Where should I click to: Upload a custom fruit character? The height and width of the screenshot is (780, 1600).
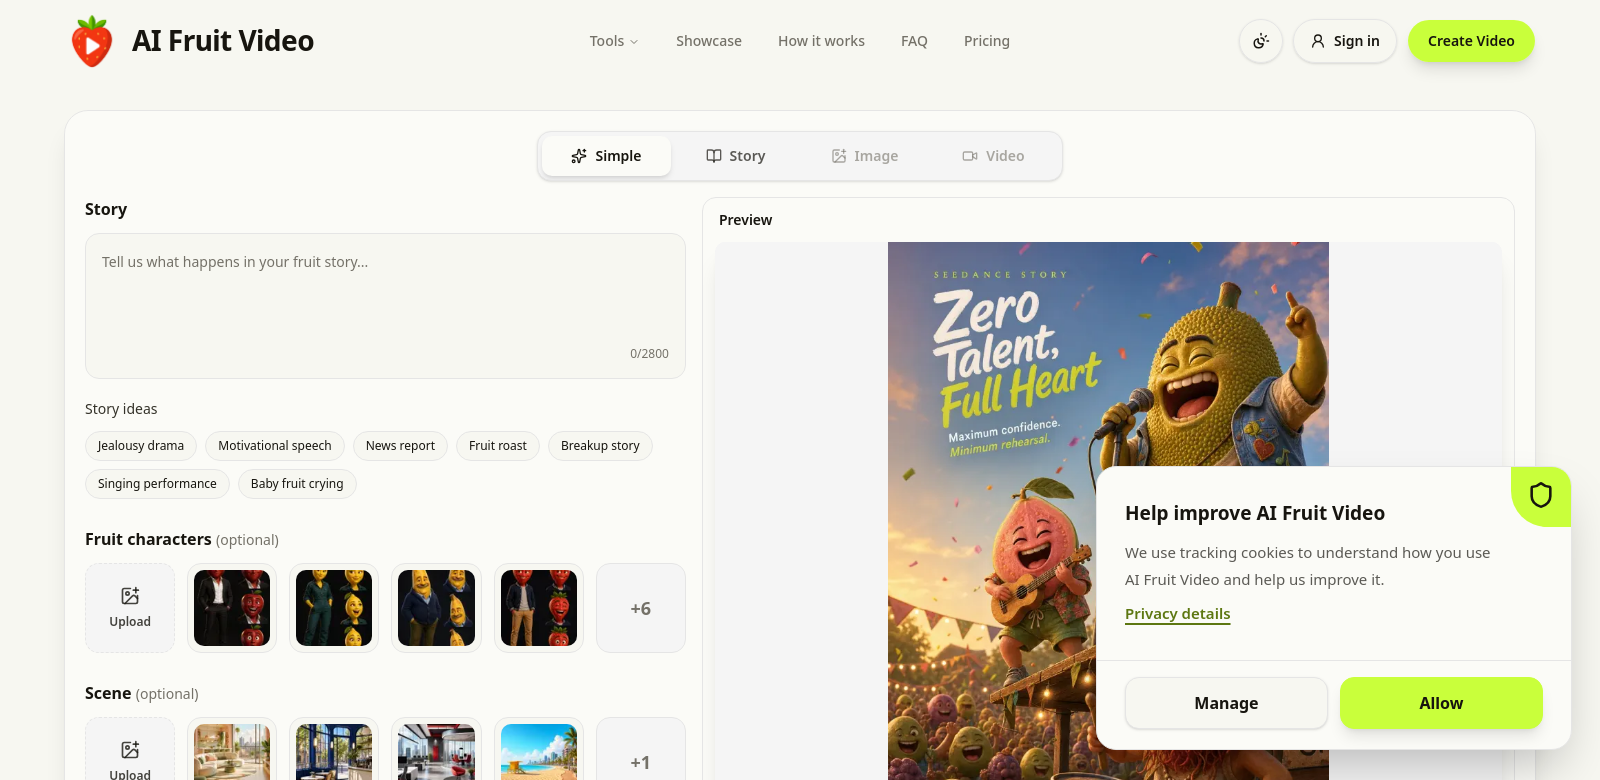click(130, 608)
